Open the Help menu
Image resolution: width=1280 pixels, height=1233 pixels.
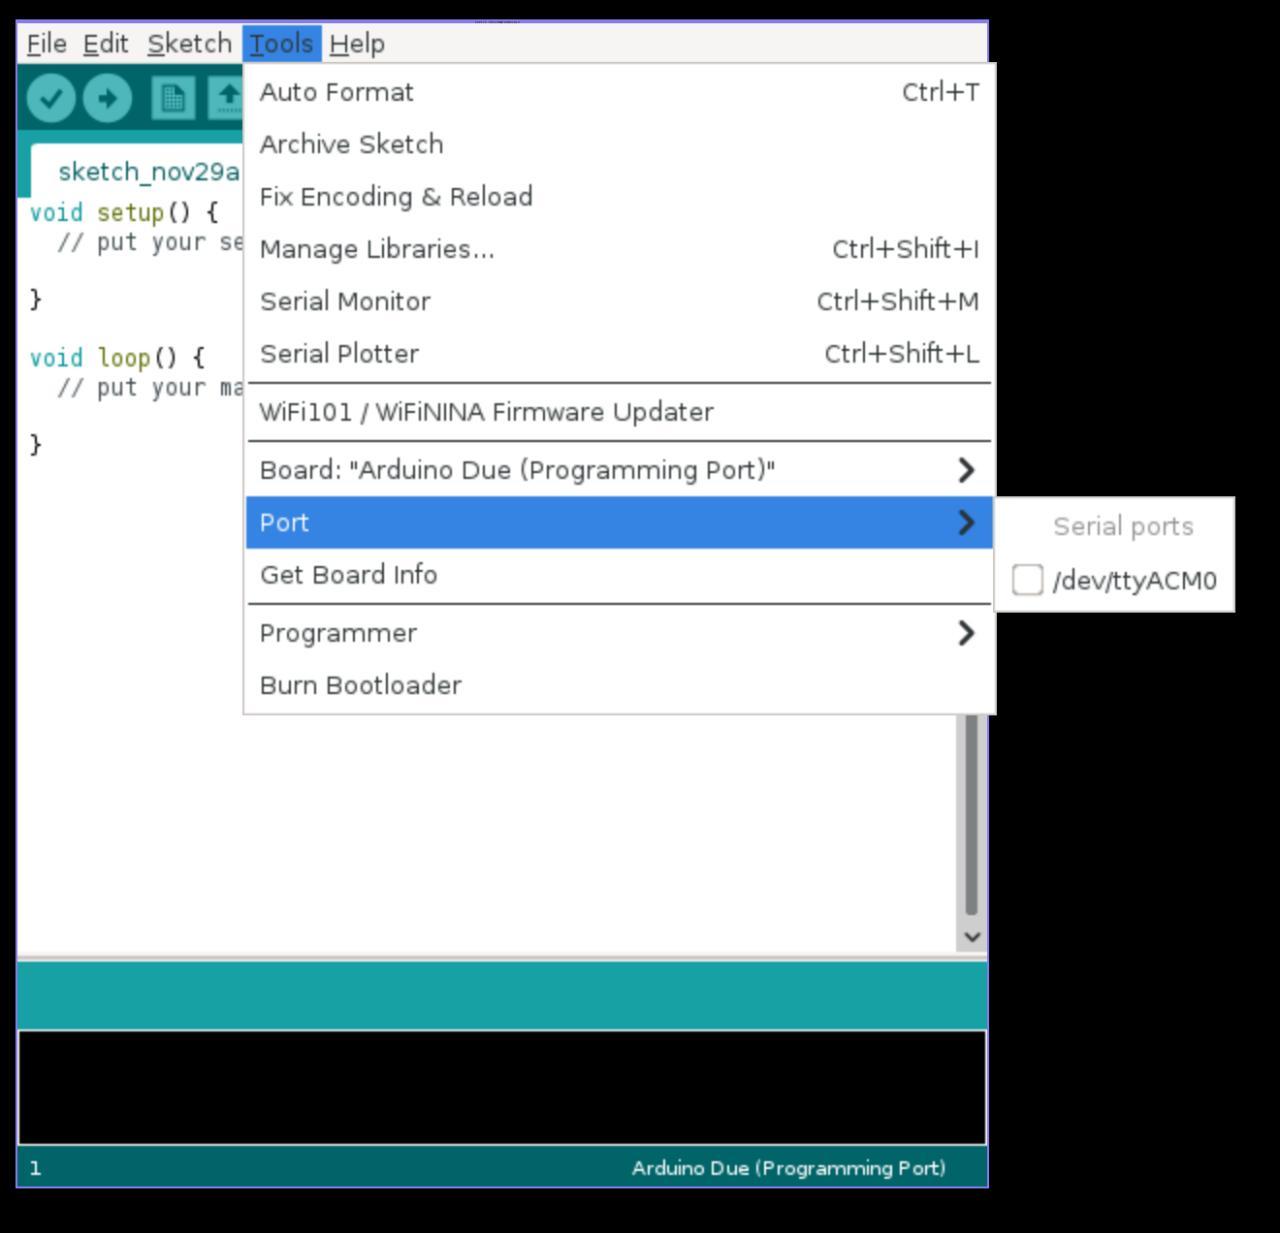coord(357,44)
